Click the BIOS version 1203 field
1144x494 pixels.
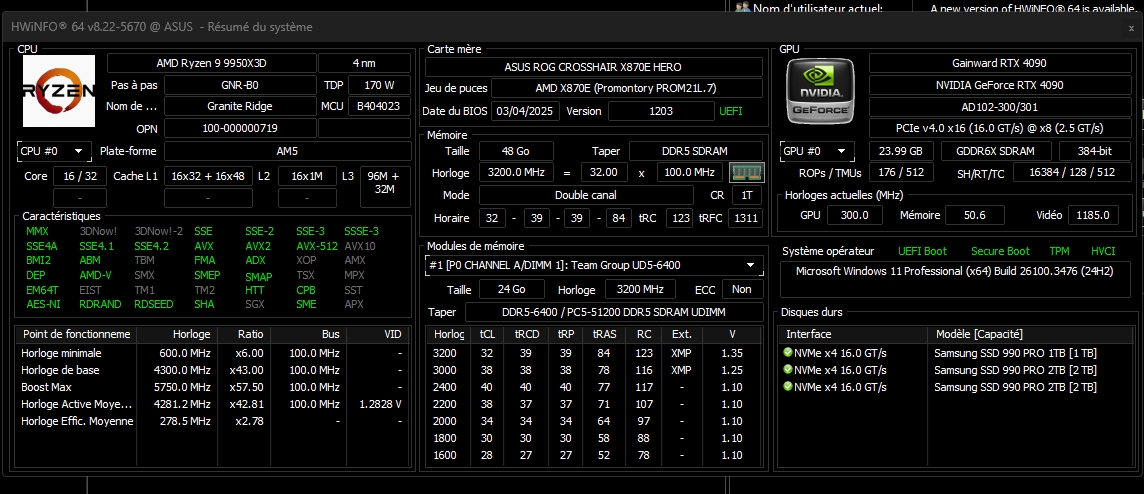coord(661,111)
